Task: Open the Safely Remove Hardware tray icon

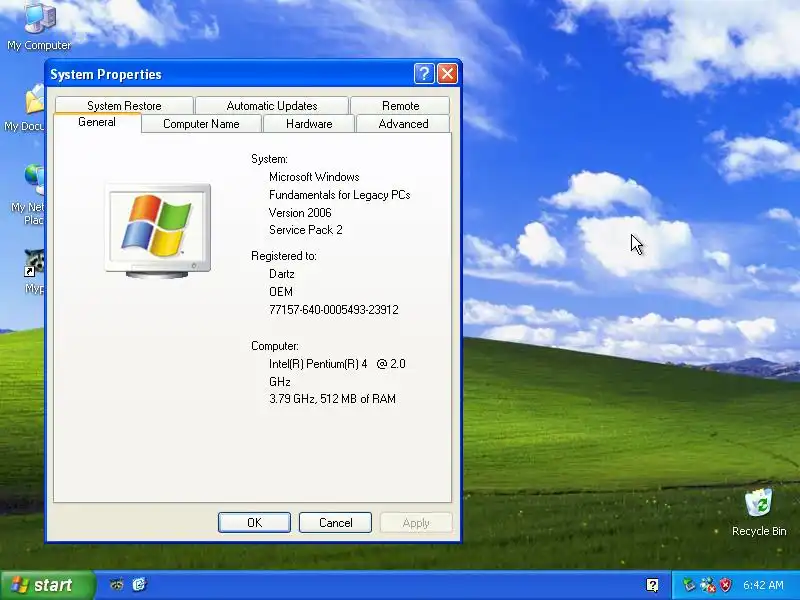Action: pyautogui.click(x=689, y=585)
